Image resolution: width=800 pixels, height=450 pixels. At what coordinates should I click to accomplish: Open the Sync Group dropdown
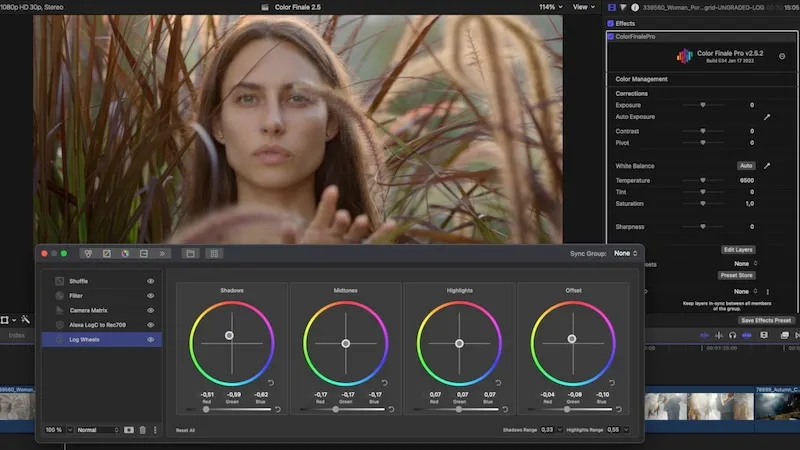pyautogui.click(x=626, y=254)
